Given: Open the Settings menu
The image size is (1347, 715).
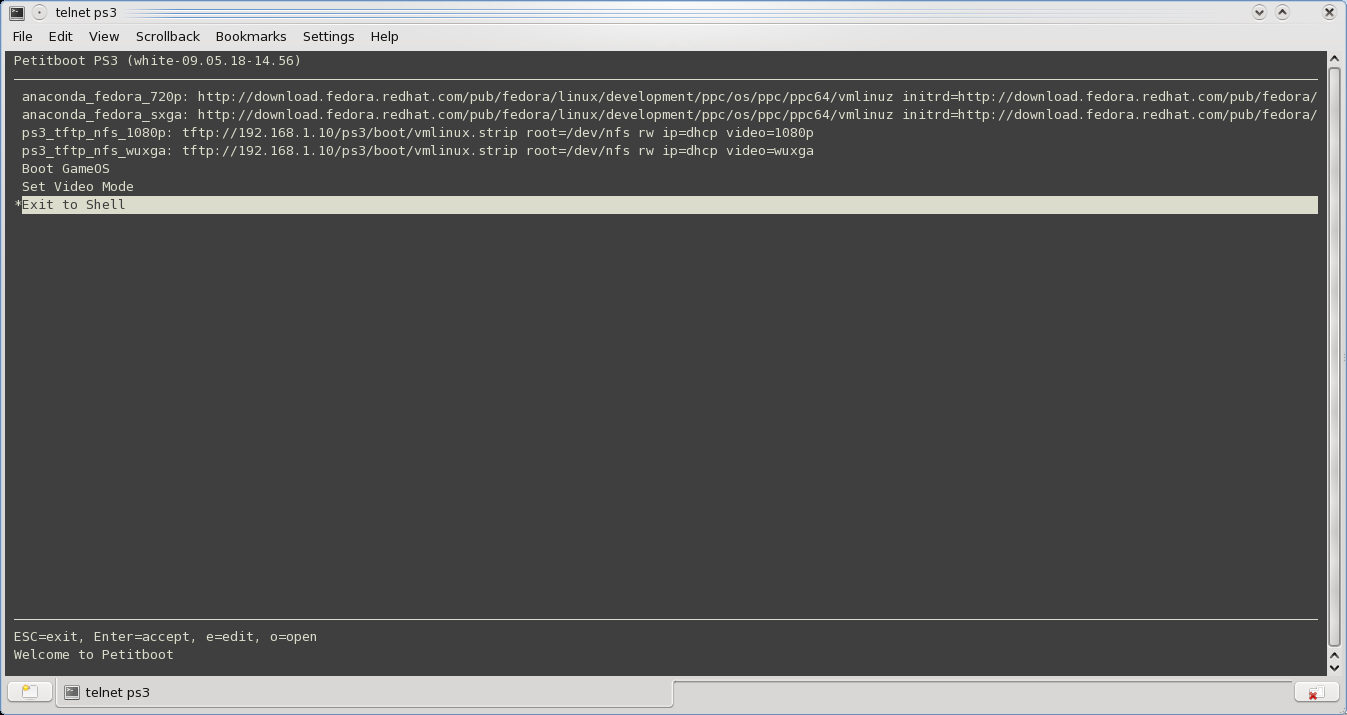Looking at the screenshot, I should [x=328, y=36].
